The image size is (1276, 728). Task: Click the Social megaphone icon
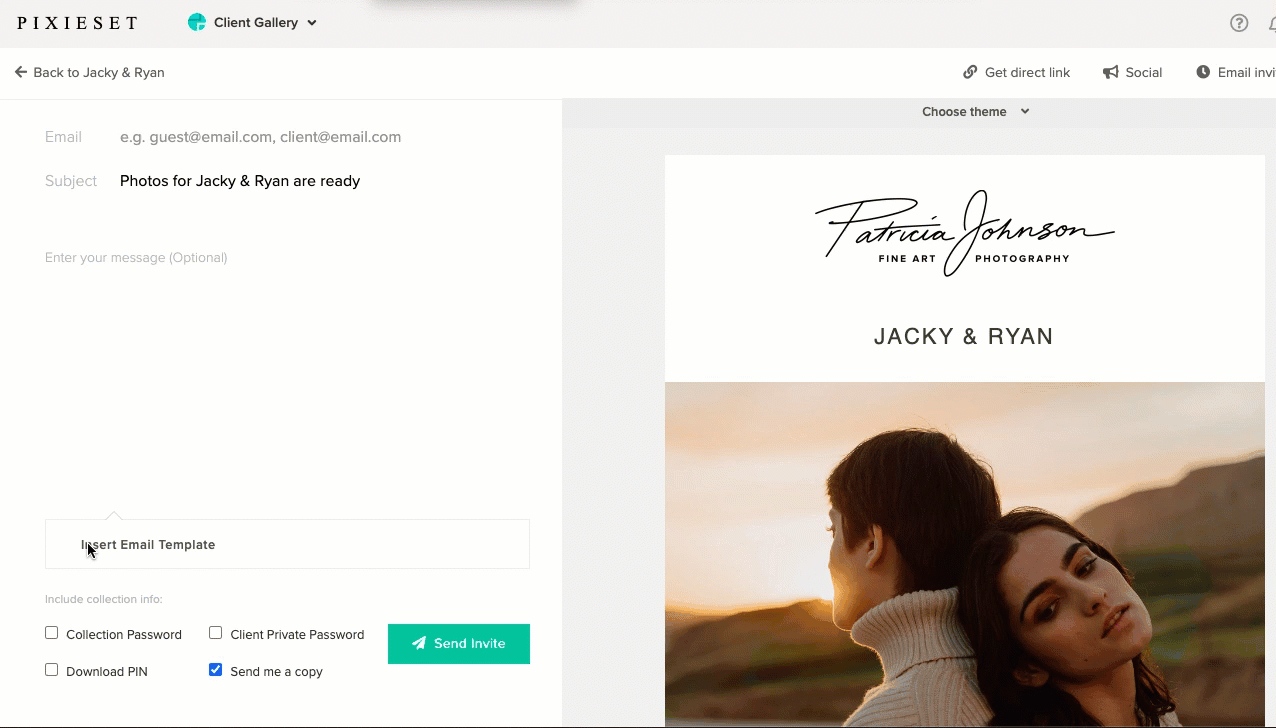click(x=1110, y=72)
